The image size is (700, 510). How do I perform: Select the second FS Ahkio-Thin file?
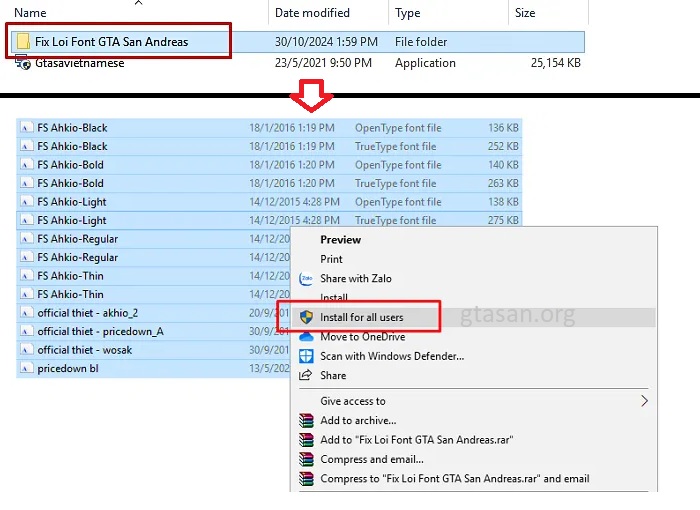71,294
